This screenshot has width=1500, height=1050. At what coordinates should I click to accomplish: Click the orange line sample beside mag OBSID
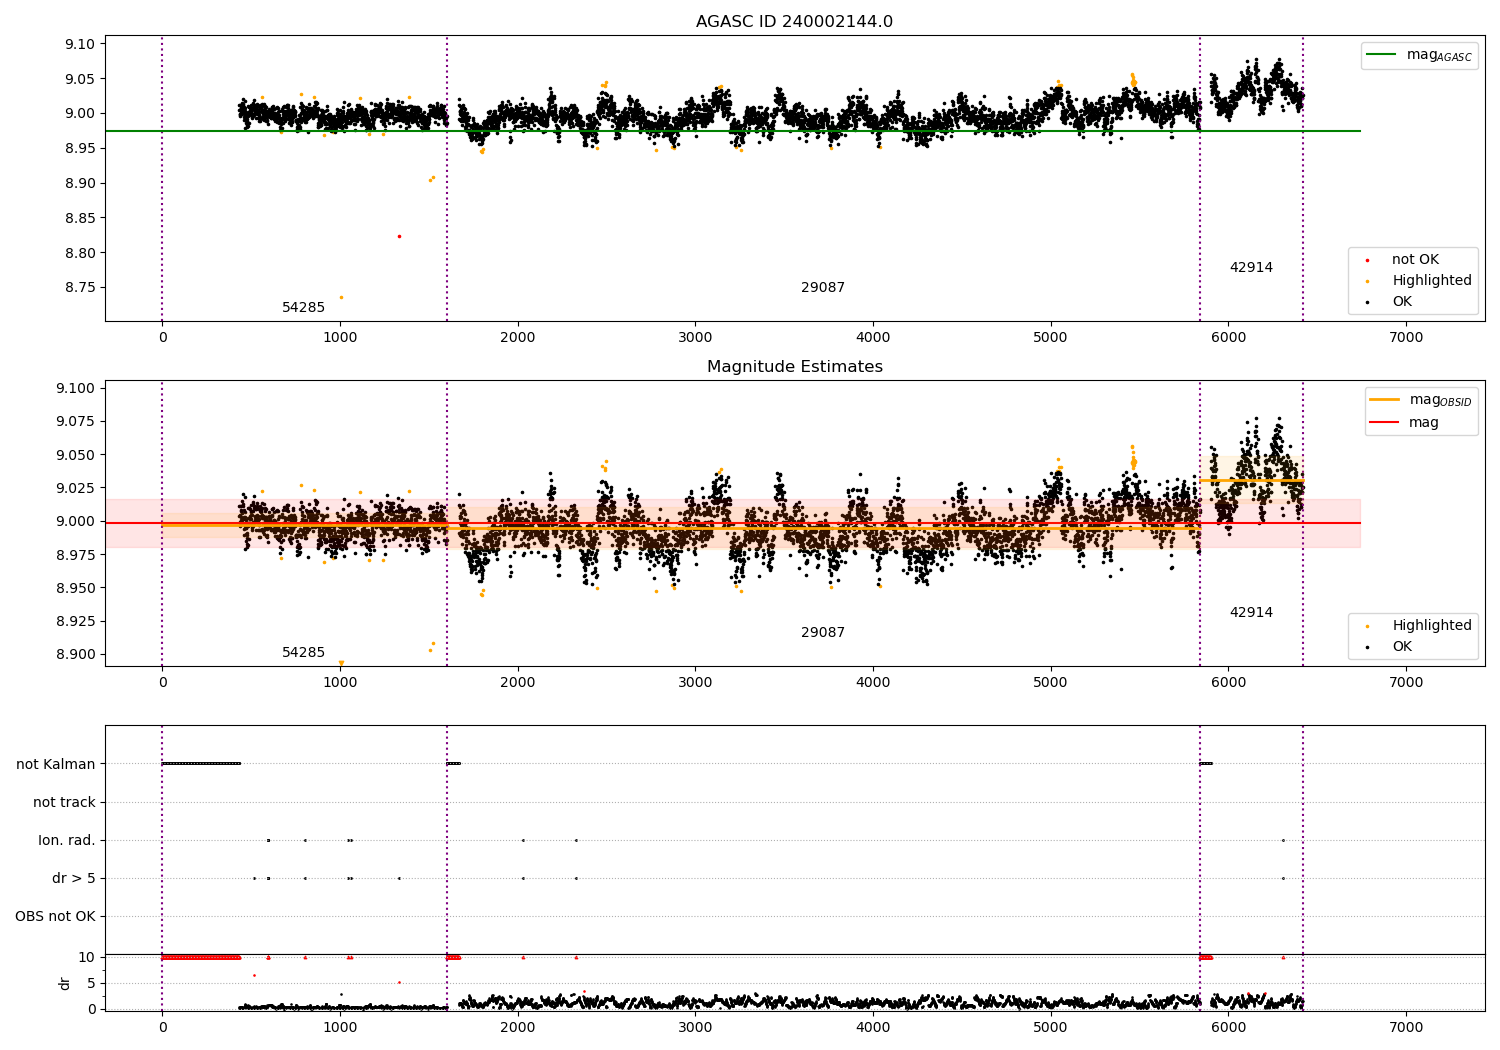tap(1385, 400)
